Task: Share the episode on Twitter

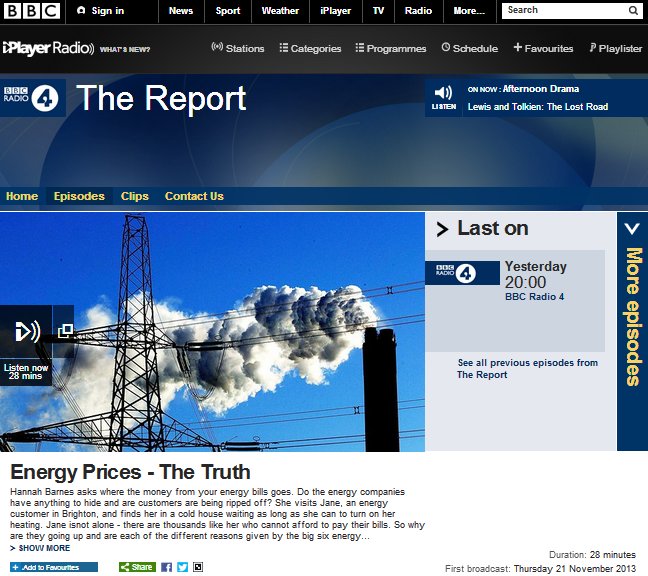Action: point(182,567)
